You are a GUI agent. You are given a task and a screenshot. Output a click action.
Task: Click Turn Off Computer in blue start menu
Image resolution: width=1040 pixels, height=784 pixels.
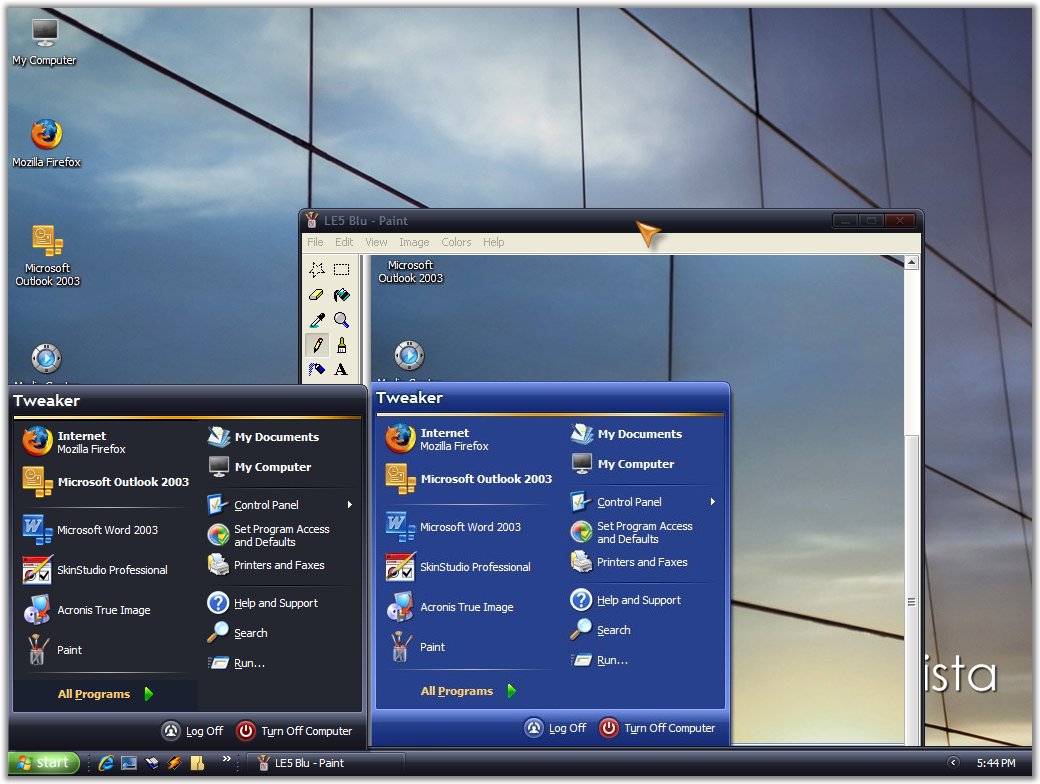tap(657, 728)
